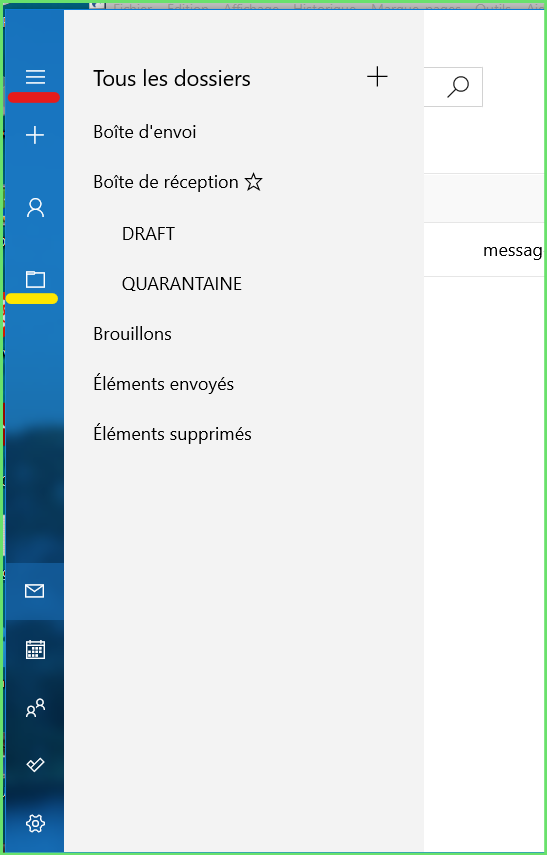Open the accounts person icon
The height and width of the screenshot is (855, 547).
[35, 208]
